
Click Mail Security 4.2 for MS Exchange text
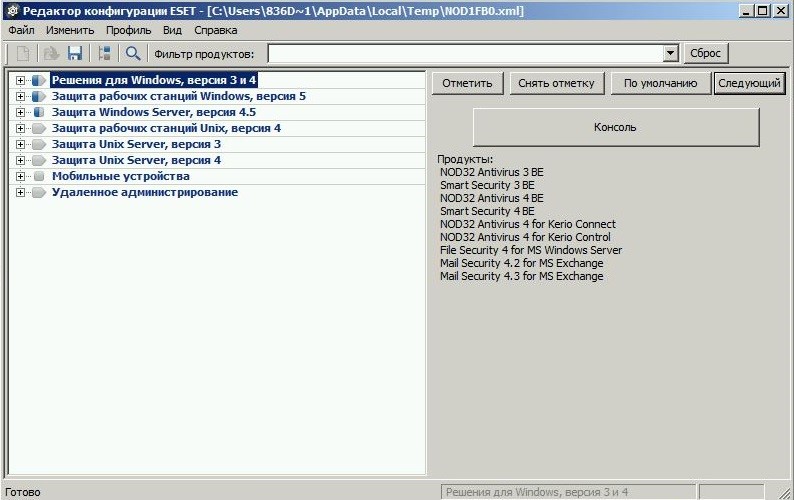coord(522,263)
